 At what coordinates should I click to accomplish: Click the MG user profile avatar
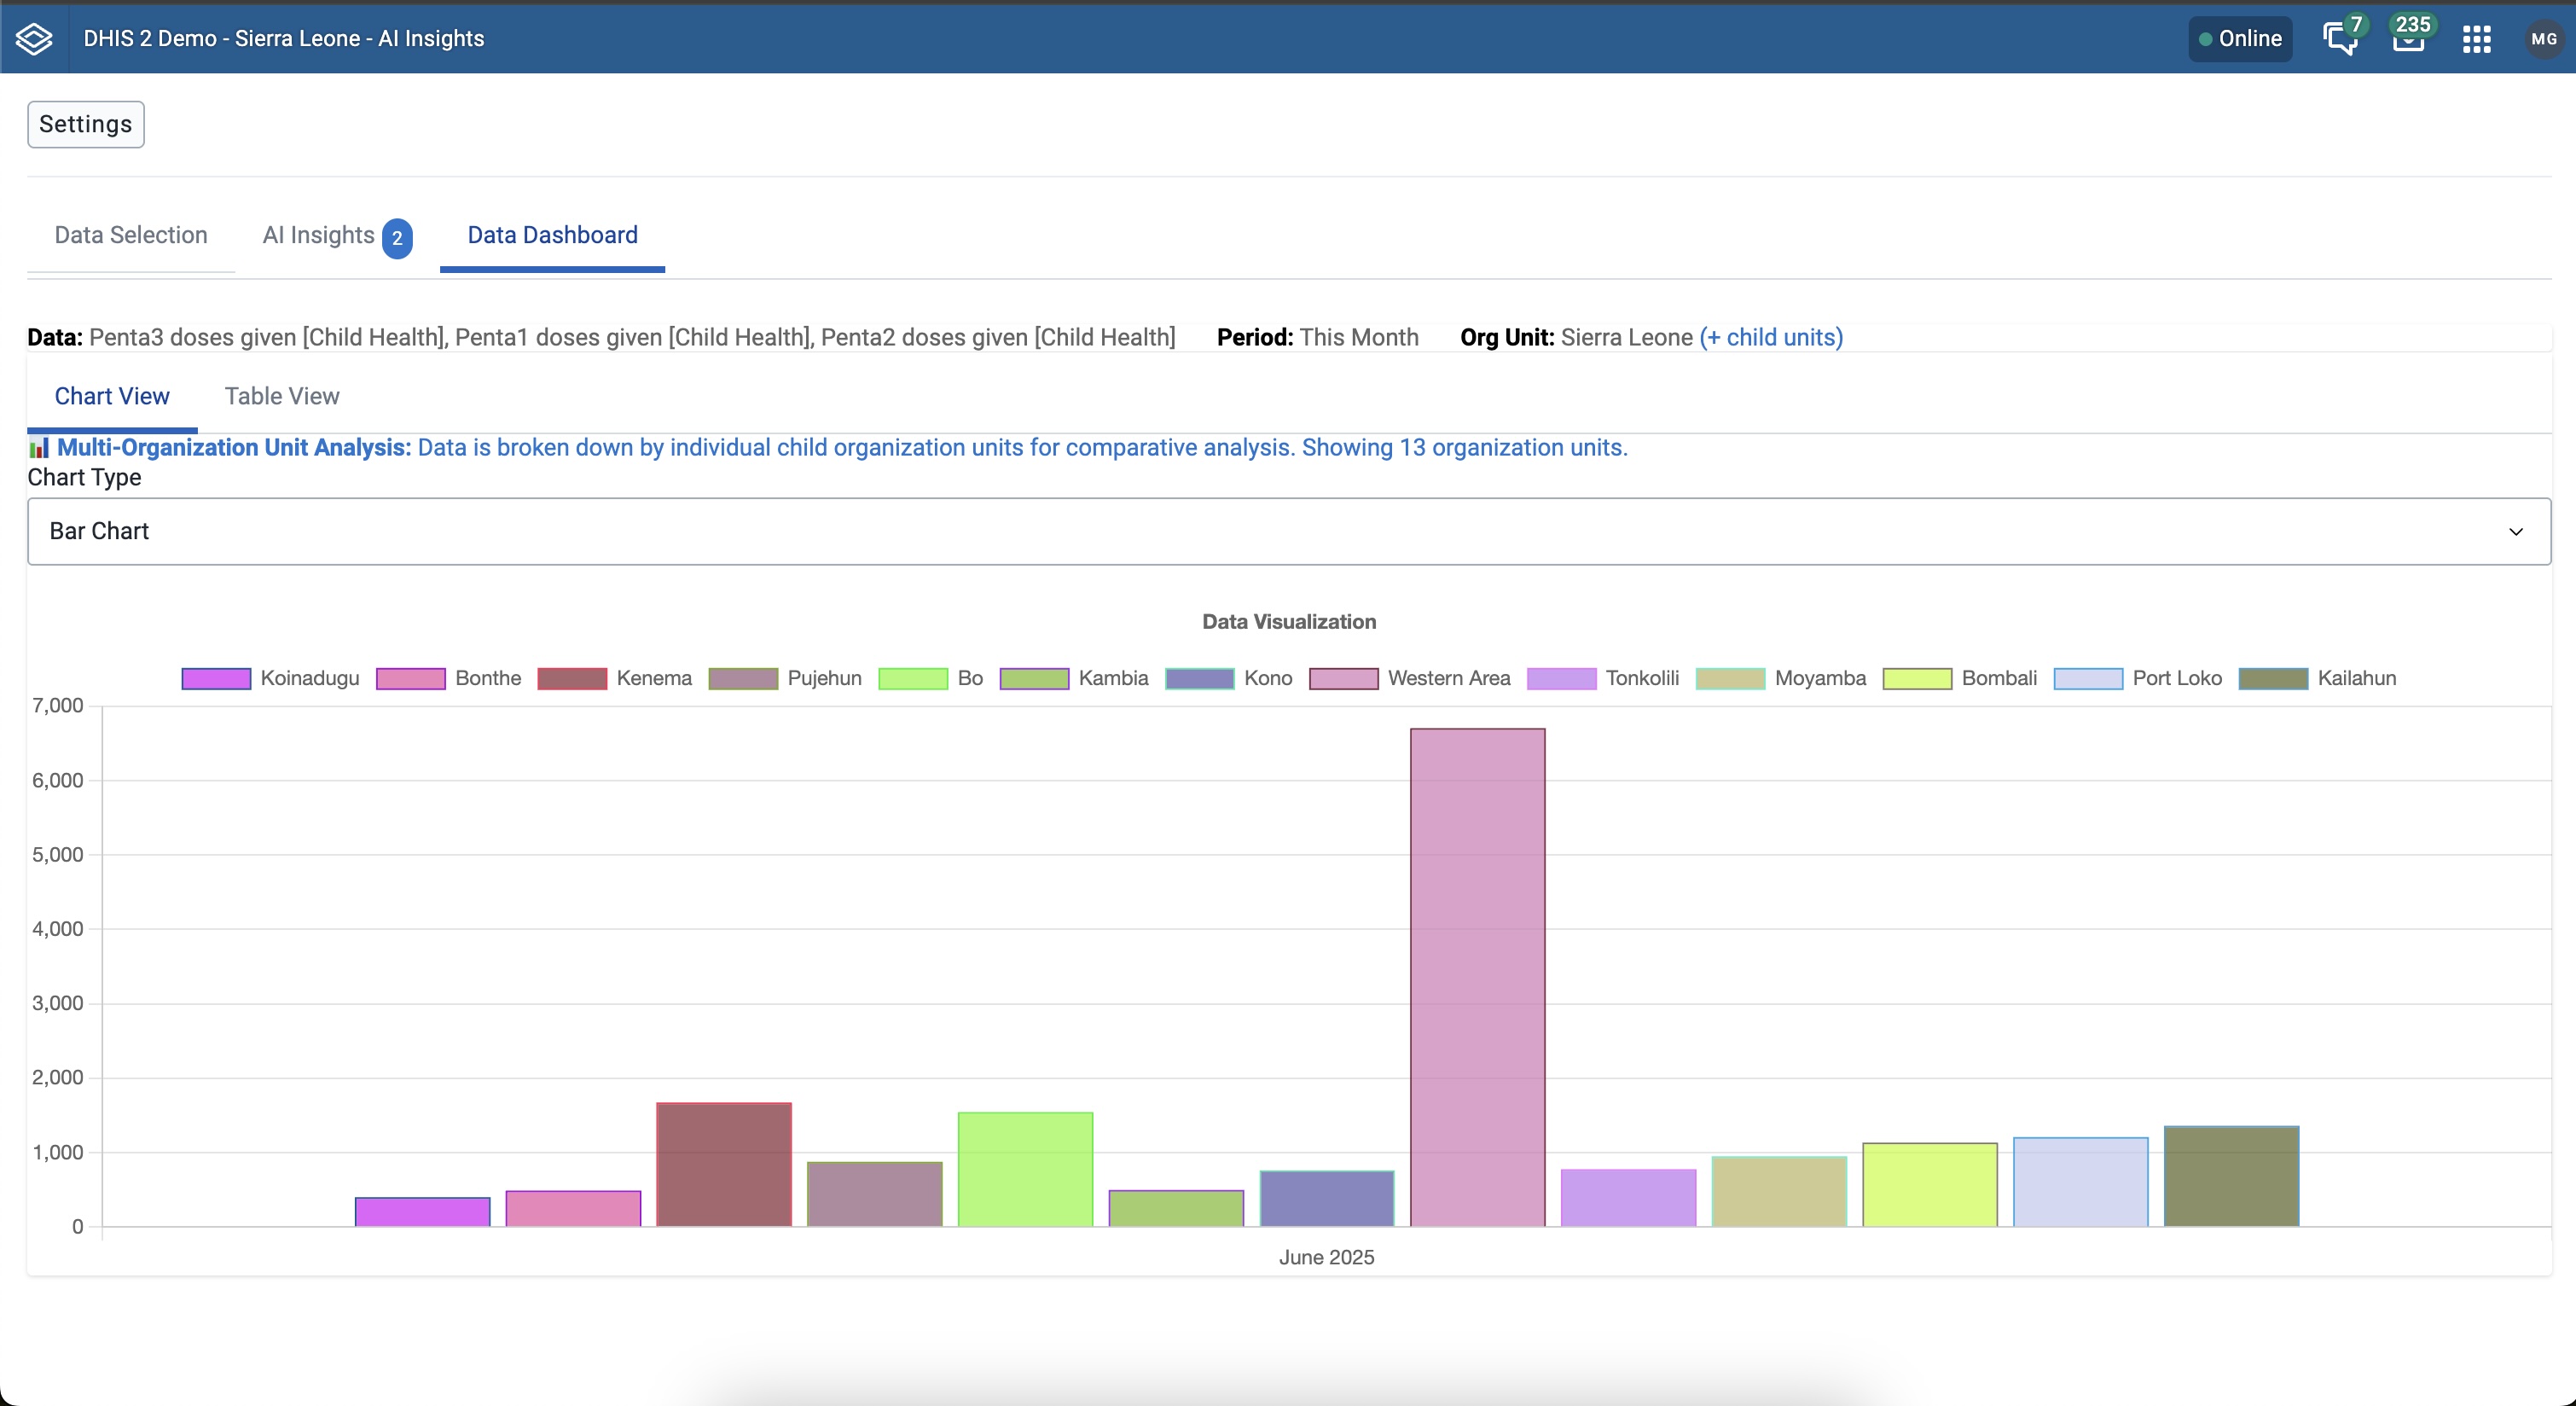click(2543, 39)
